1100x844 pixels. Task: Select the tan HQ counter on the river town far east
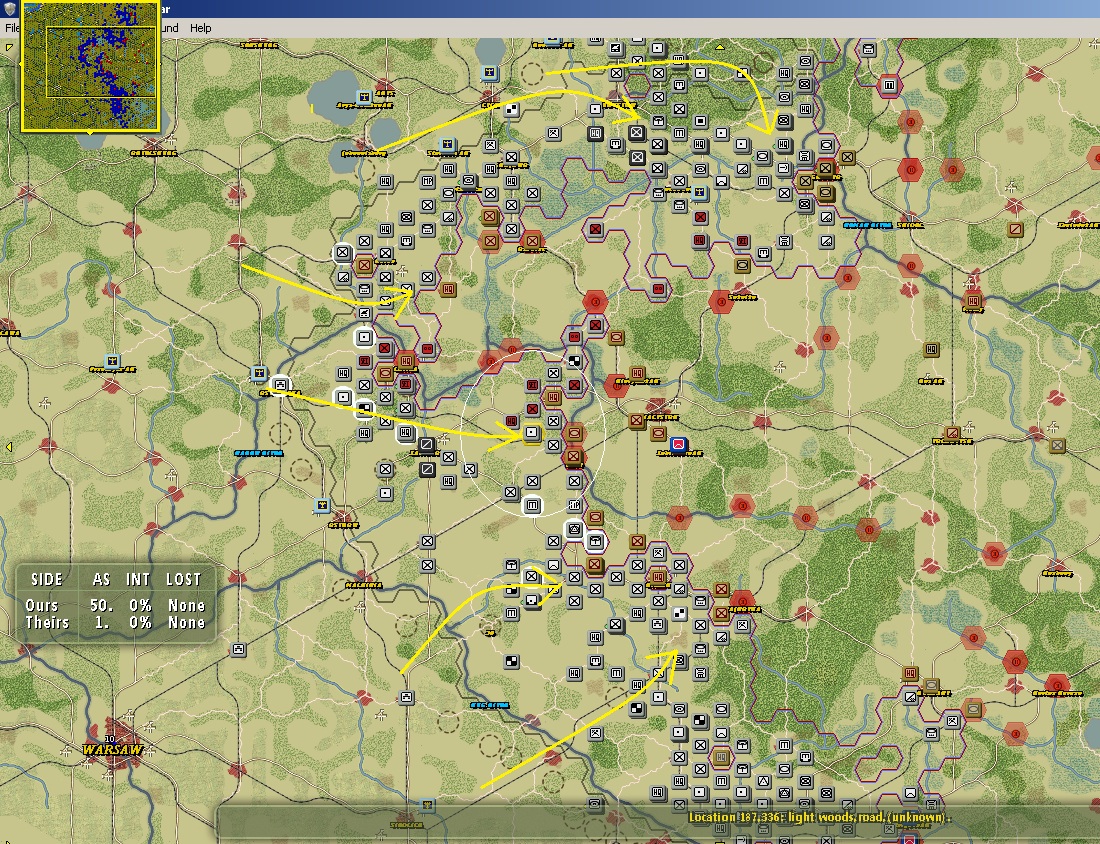pyautogui.click(x=973, y=301)
